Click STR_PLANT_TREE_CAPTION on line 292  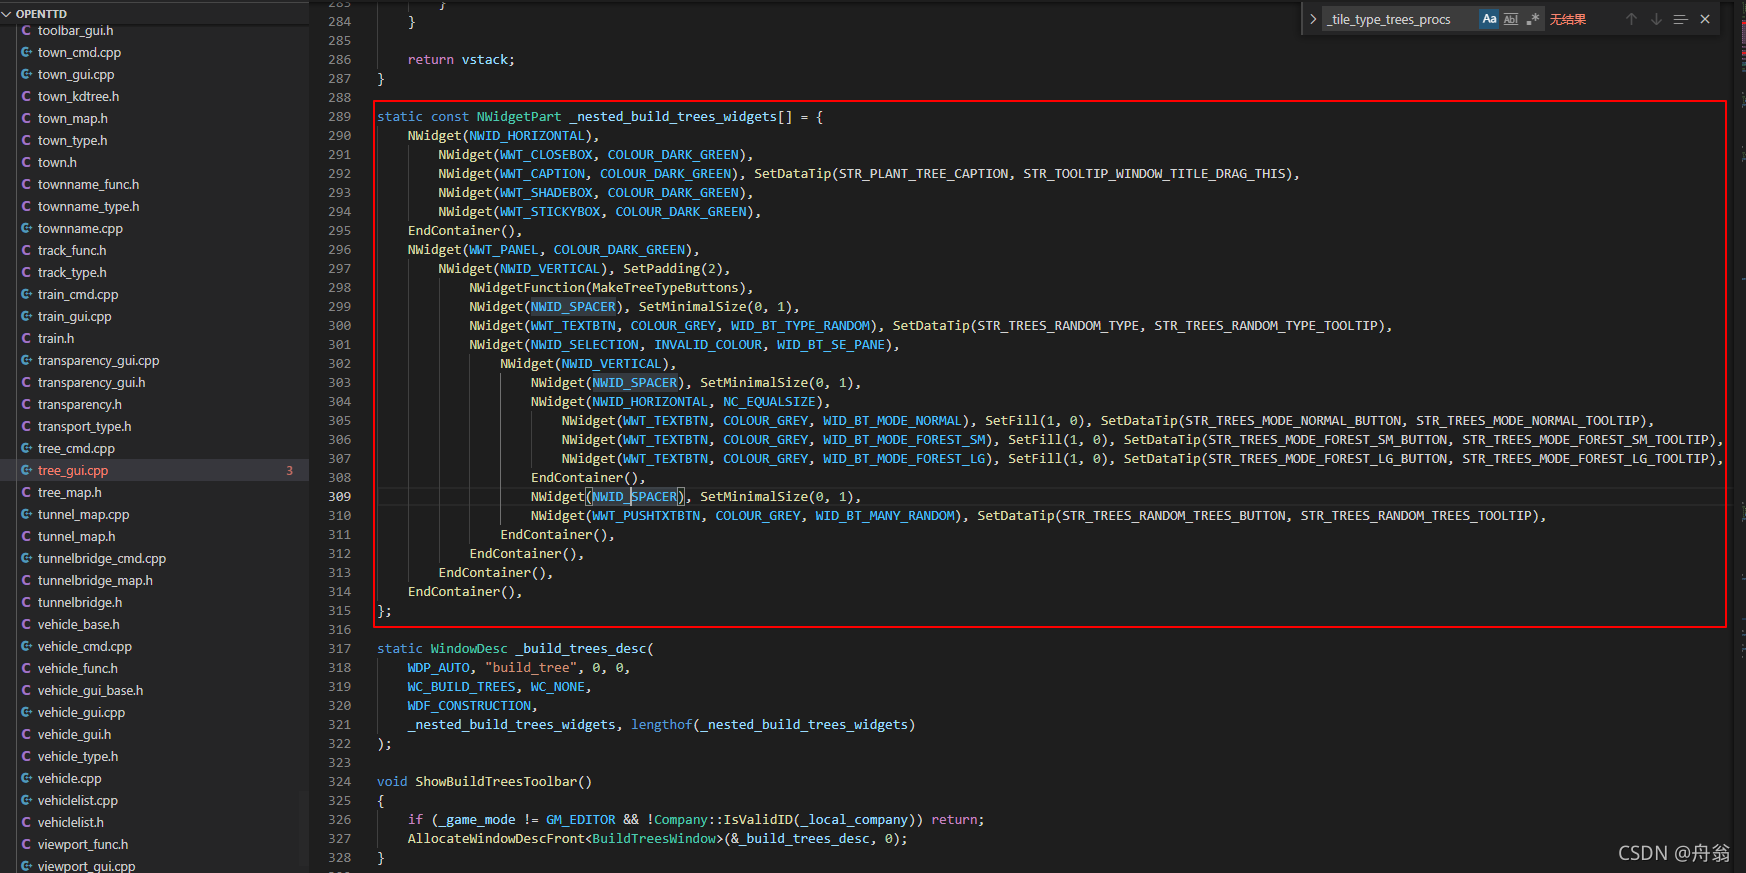pos(924,174)
